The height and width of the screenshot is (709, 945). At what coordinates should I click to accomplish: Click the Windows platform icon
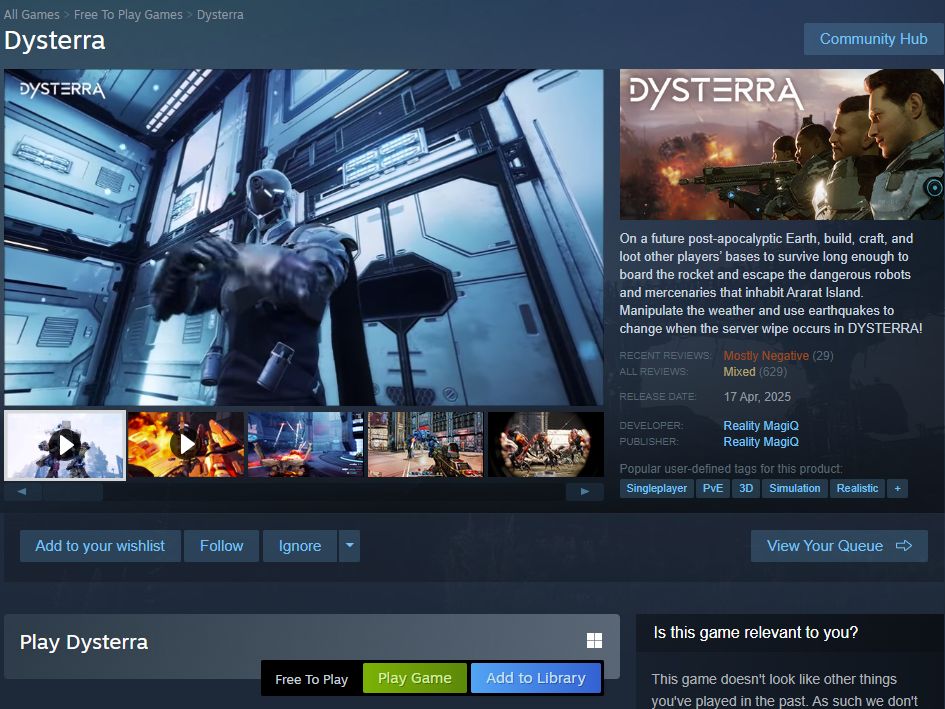pyautogui.click(x=594, y=641)
